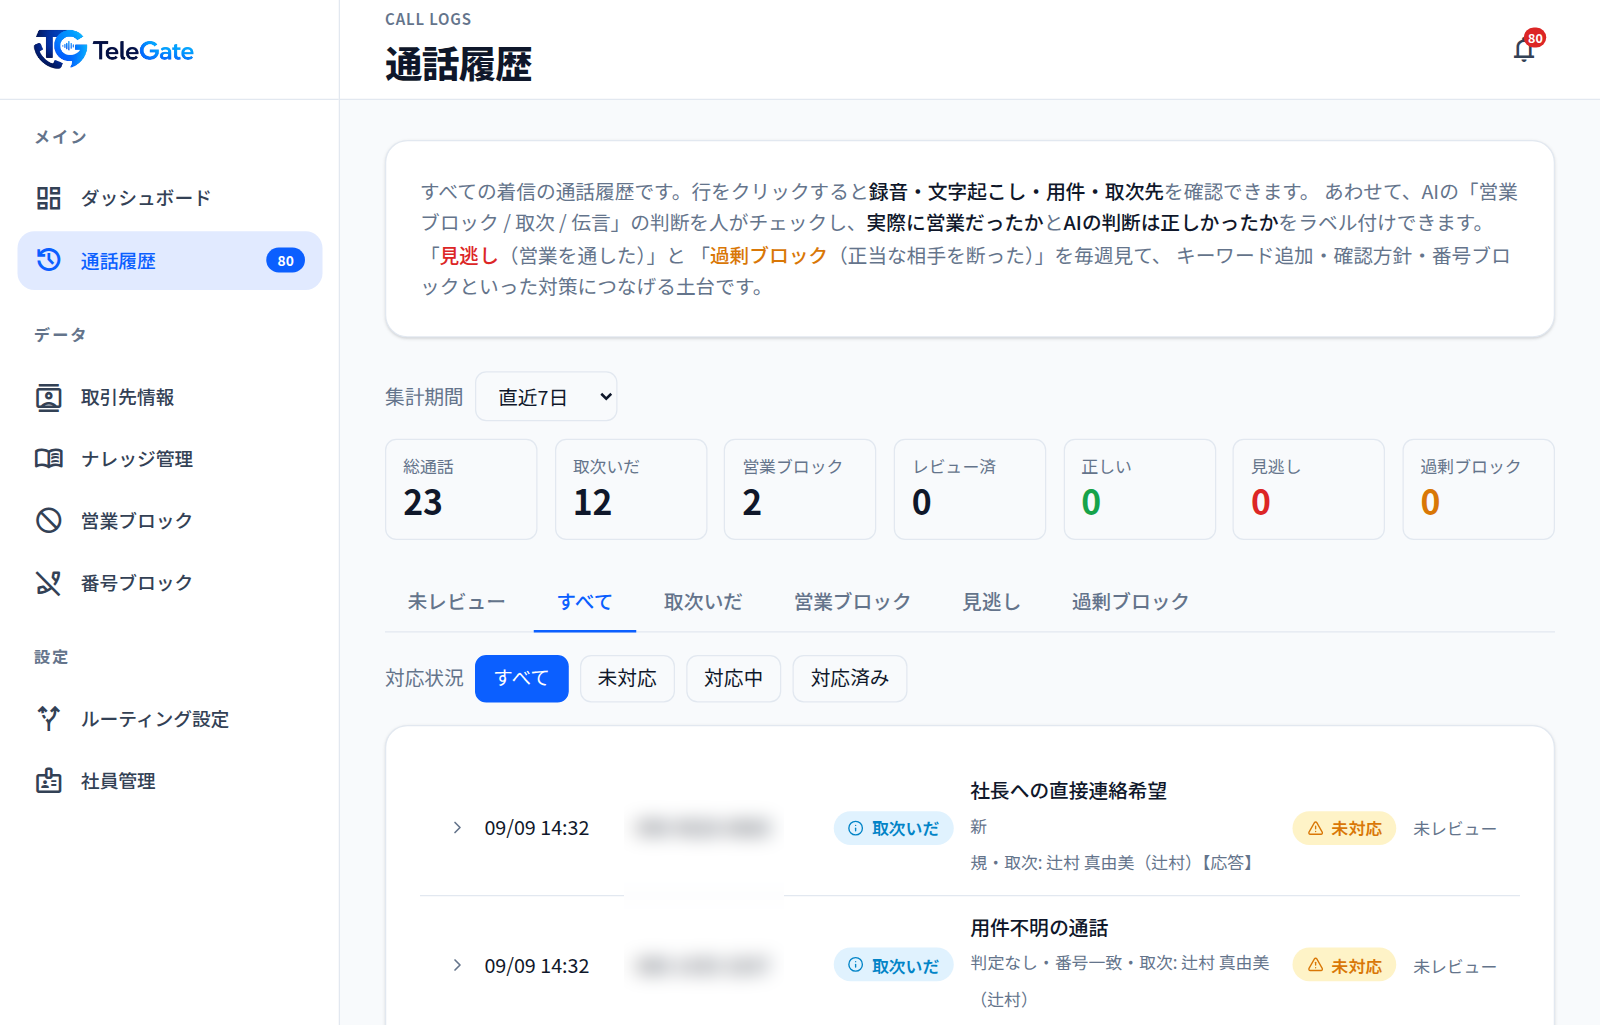Go to ナレッジ管理 page
The height and width of the screenshot is (1025, 1600).
170,459
